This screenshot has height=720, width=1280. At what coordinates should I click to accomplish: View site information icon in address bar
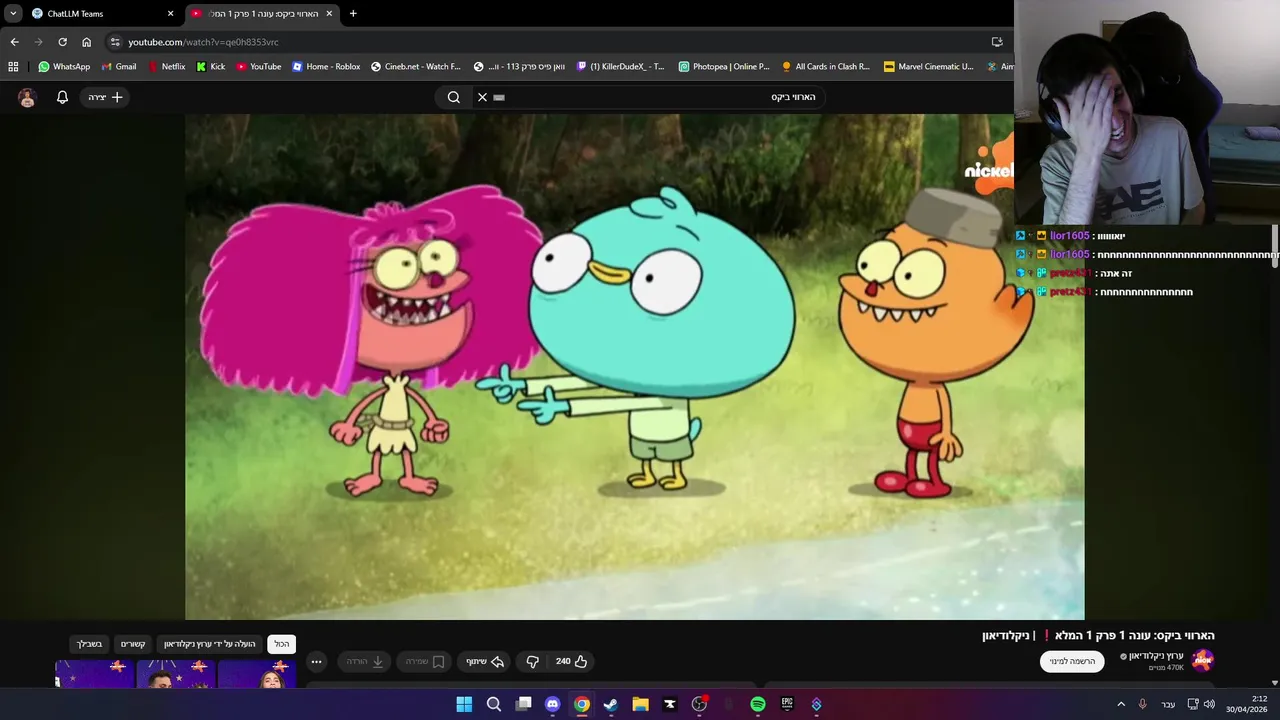pos(115,42)
